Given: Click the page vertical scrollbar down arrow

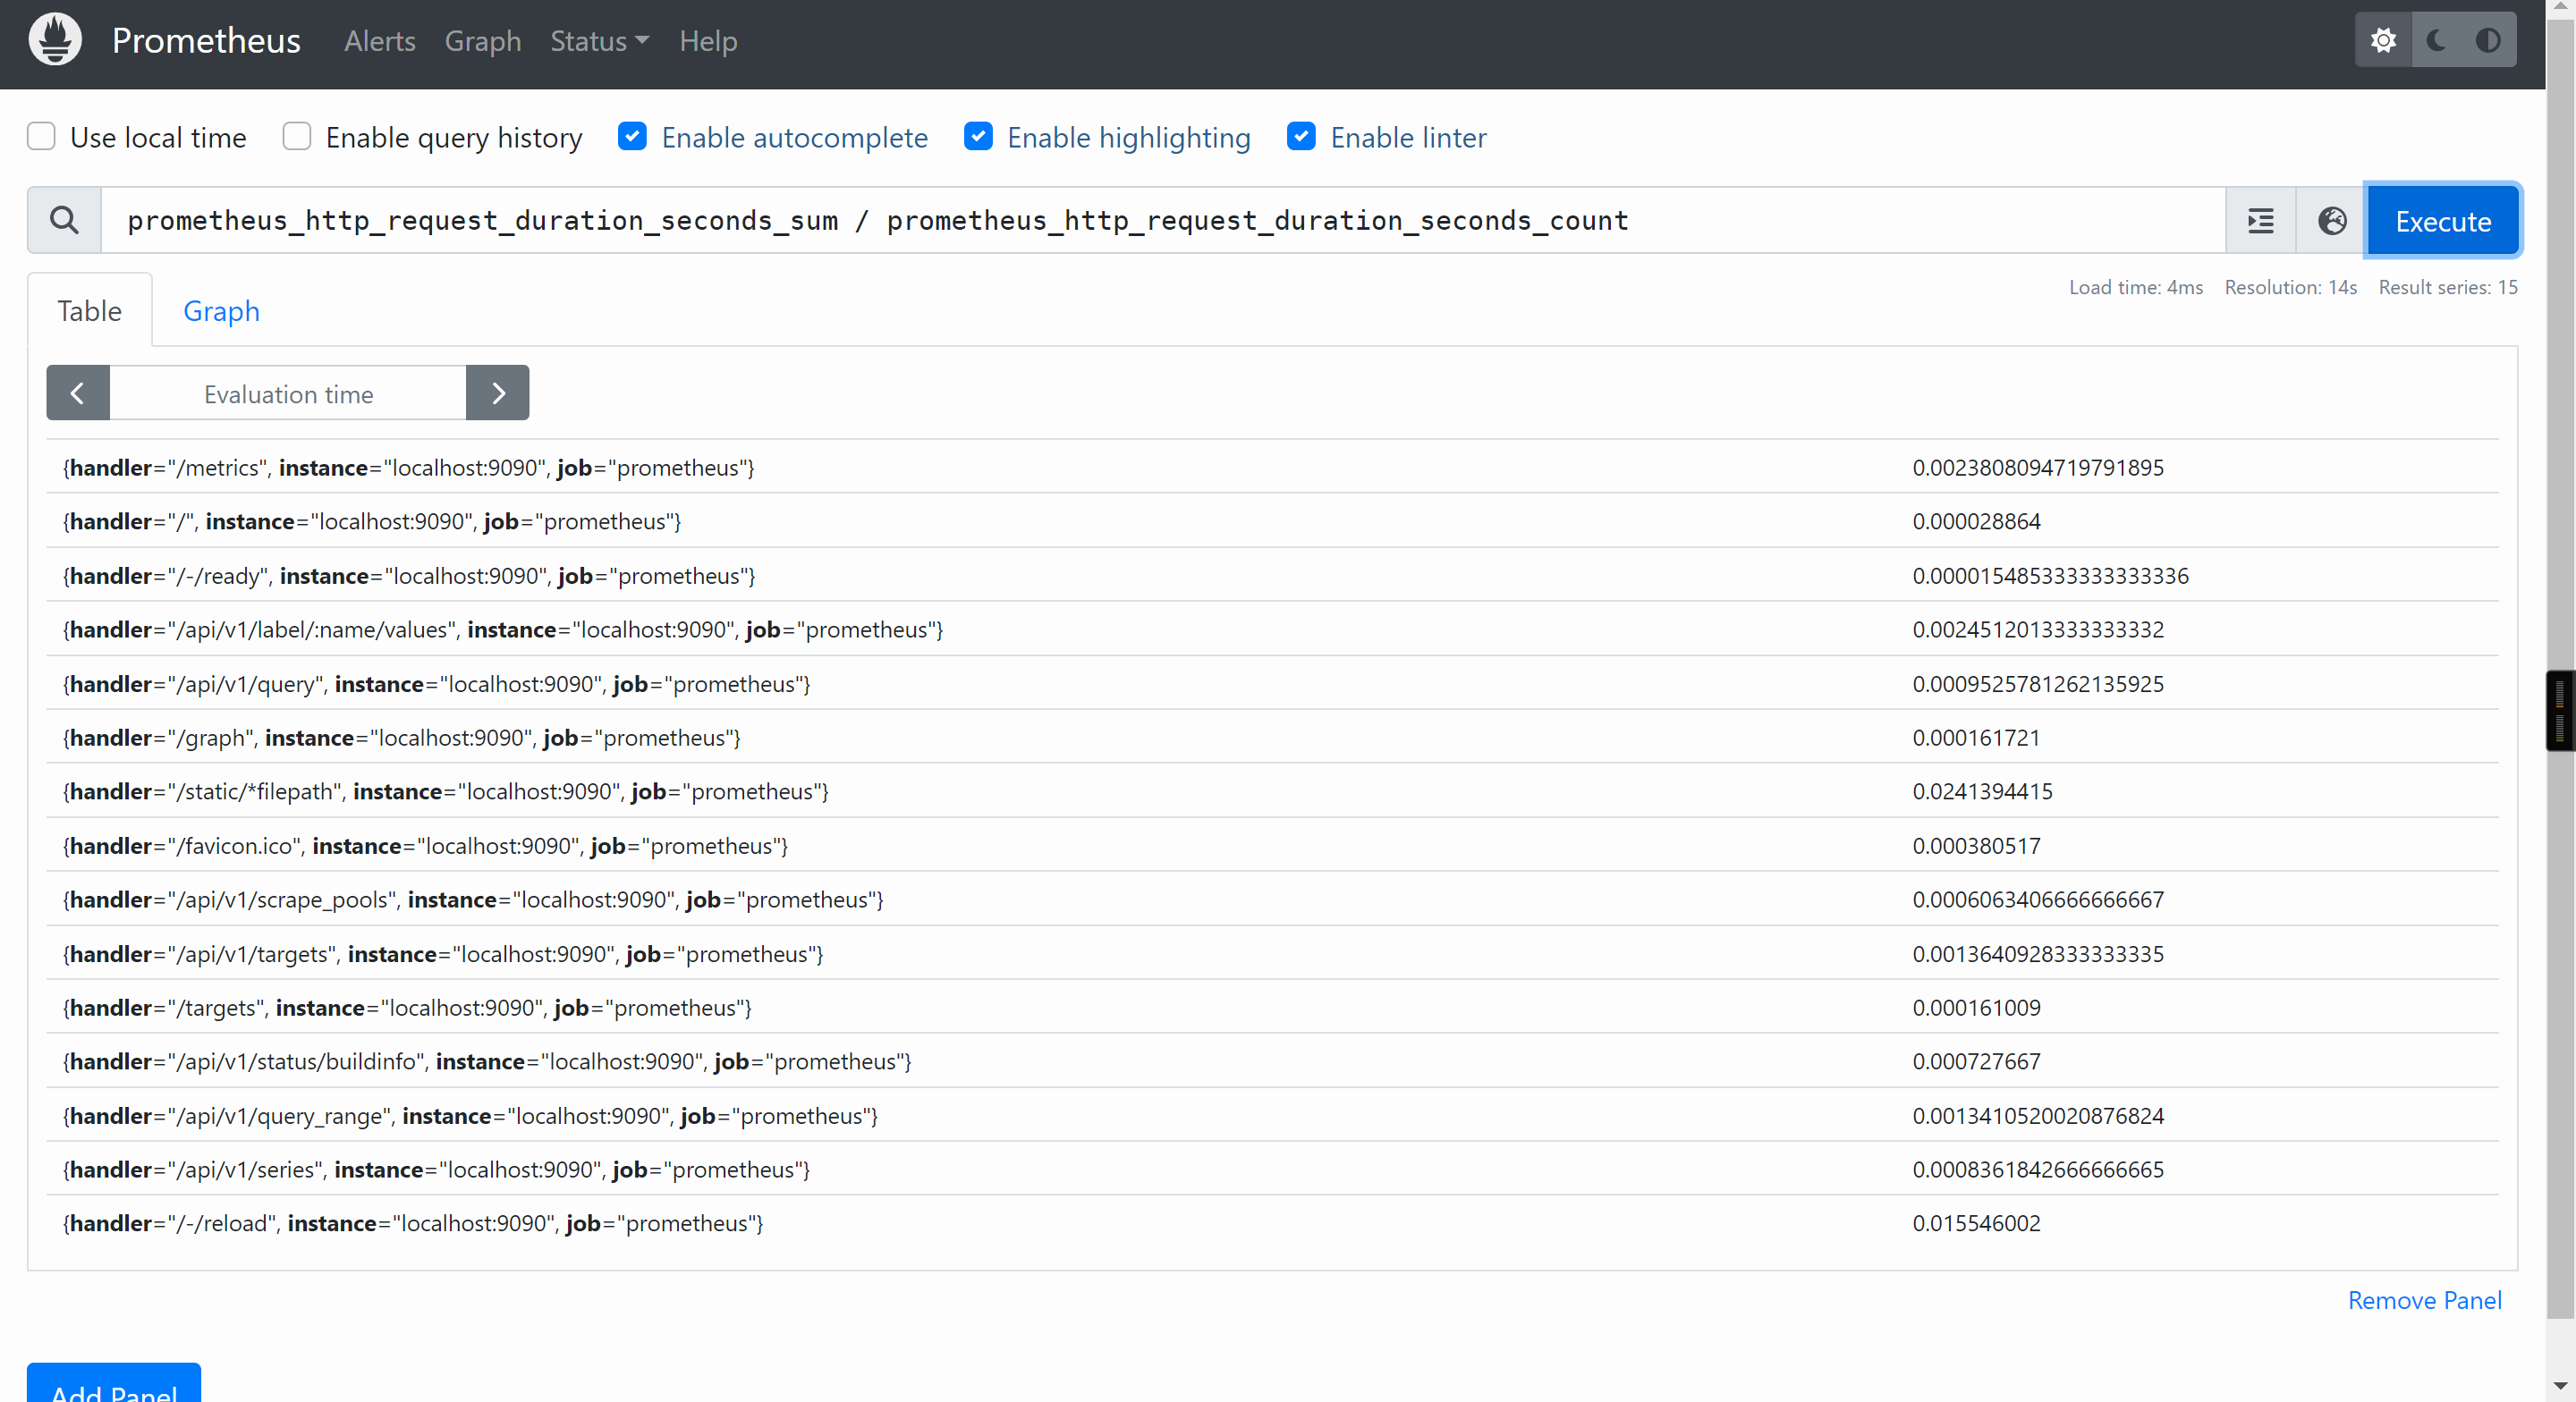Looking at the screenshot, I should (x=2560, y=1386).
